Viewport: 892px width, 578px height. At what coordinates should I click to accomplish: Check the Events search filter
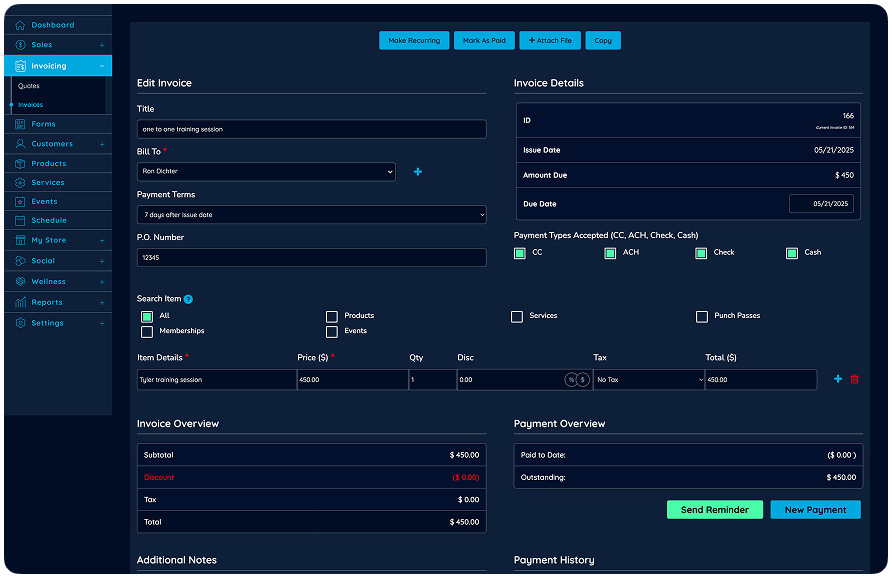(332, 332)
